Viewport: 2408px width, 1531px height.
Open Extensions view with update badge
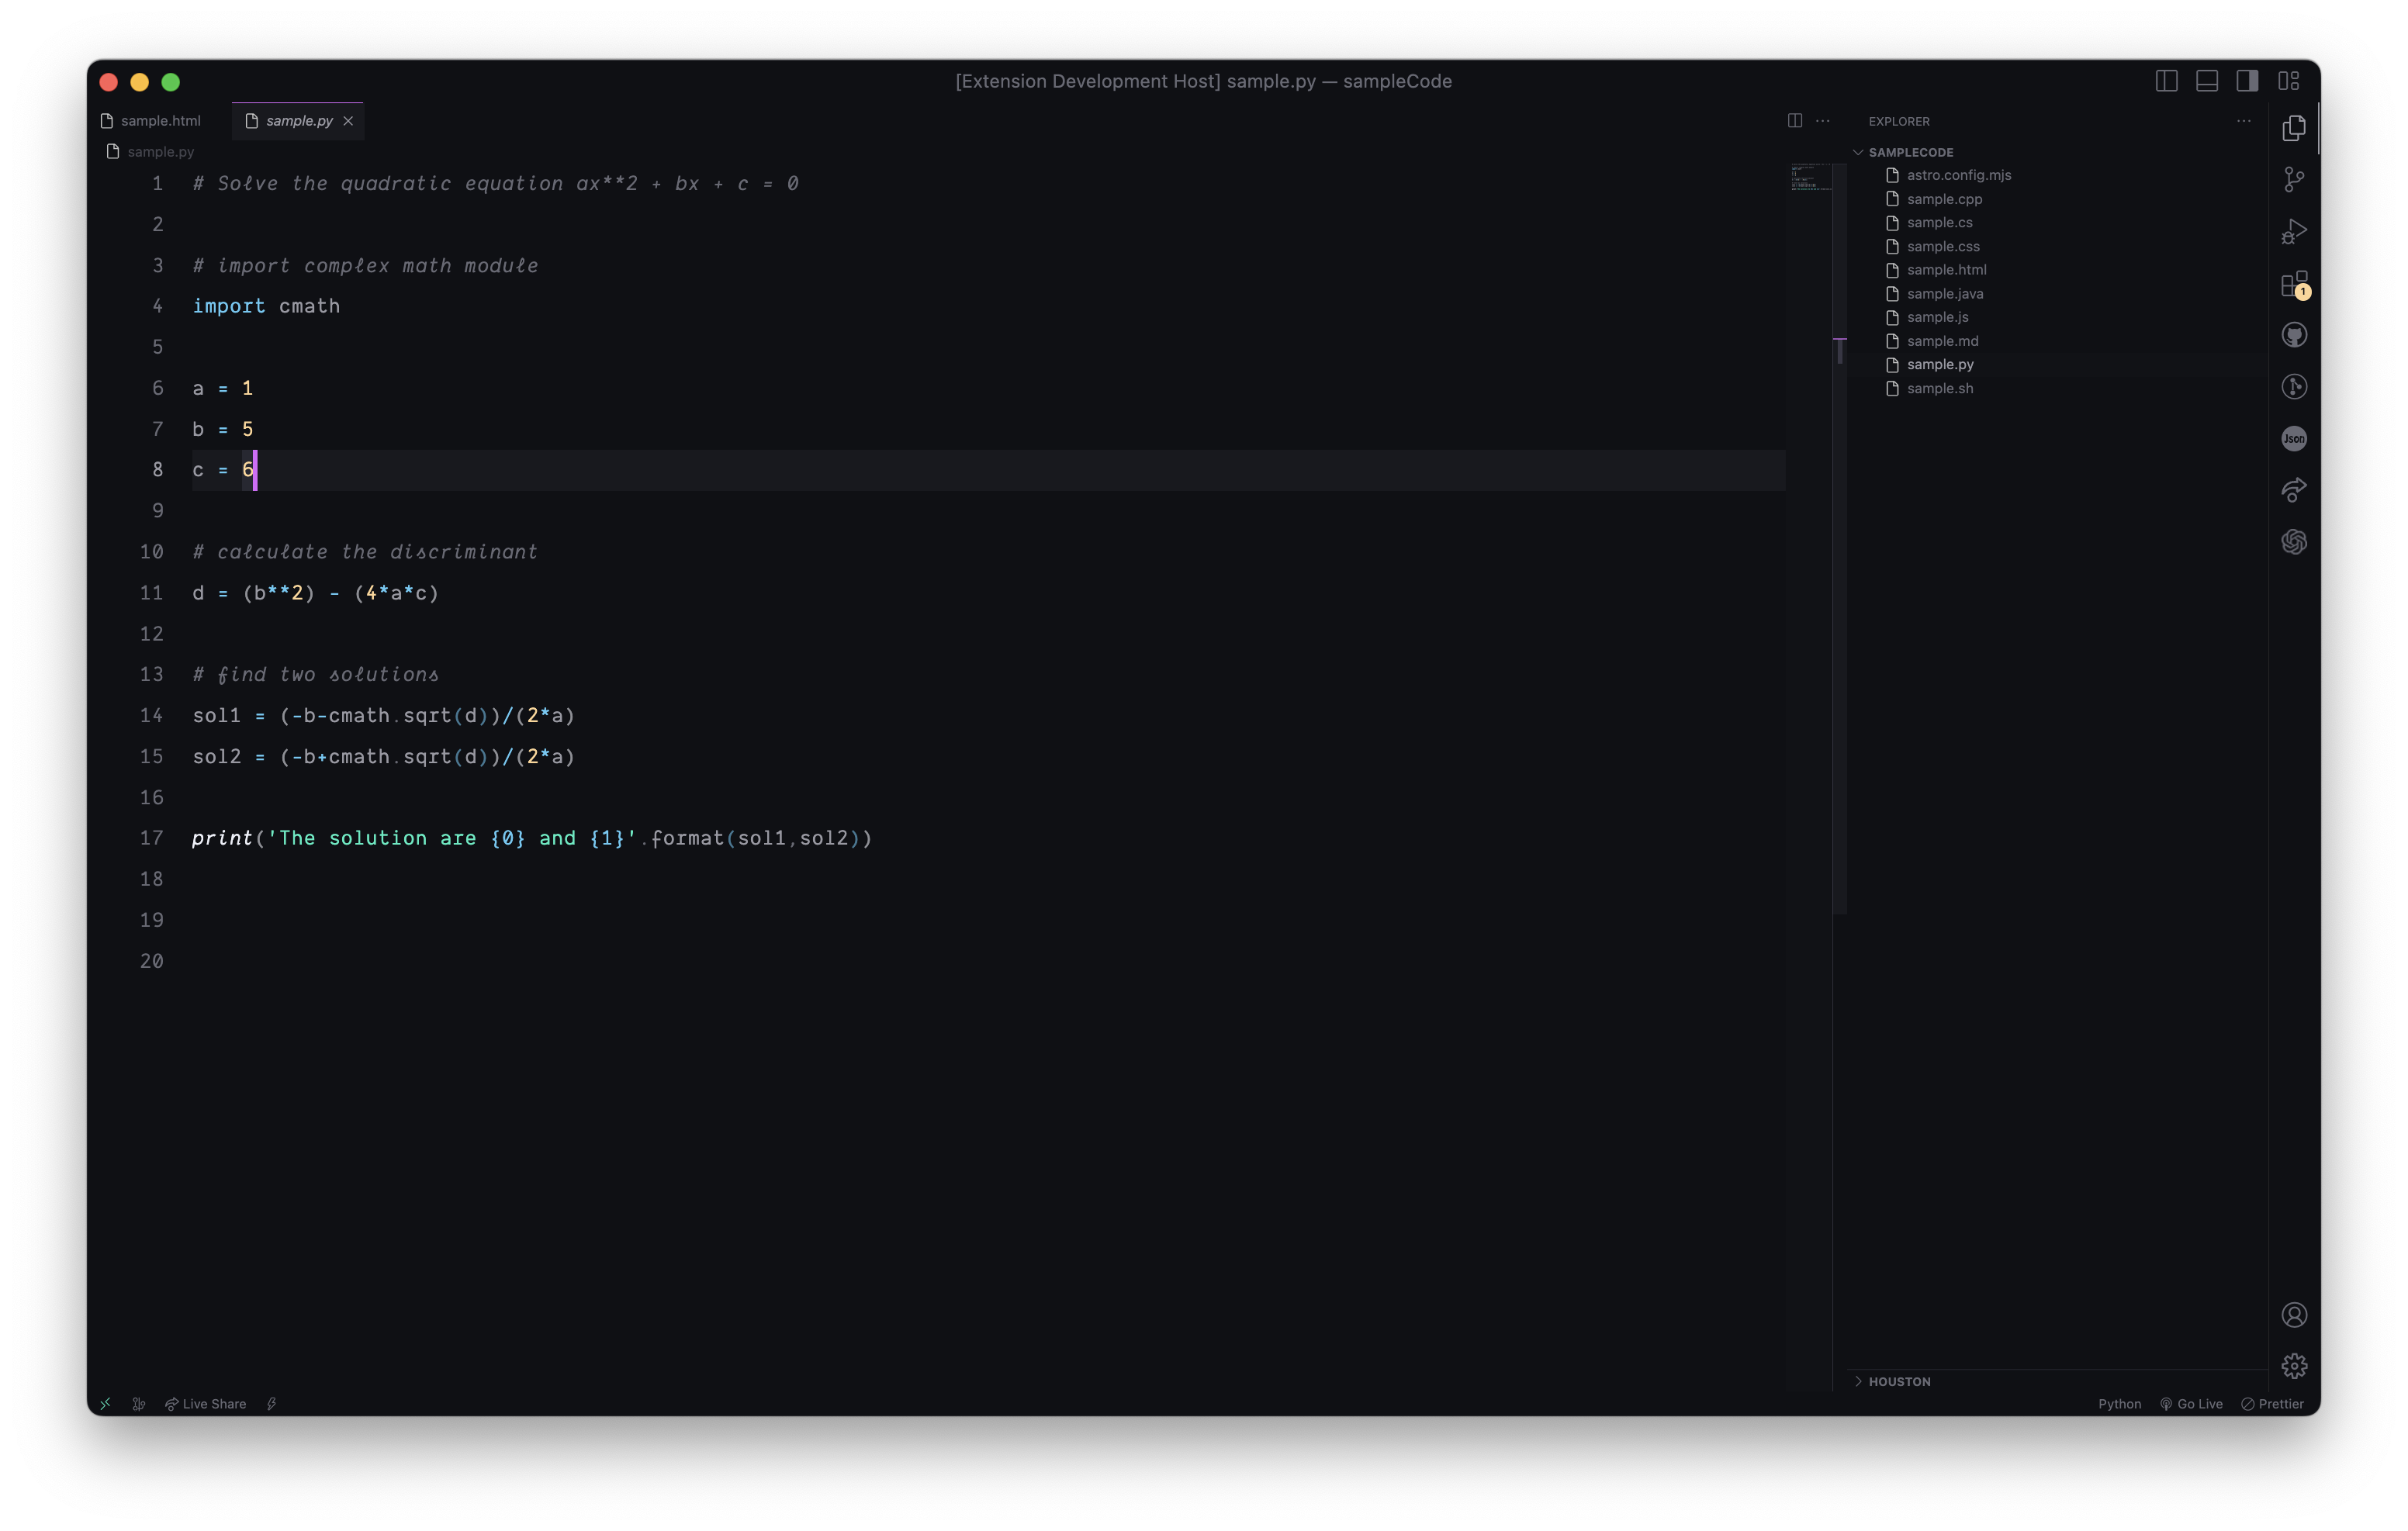2294,284
